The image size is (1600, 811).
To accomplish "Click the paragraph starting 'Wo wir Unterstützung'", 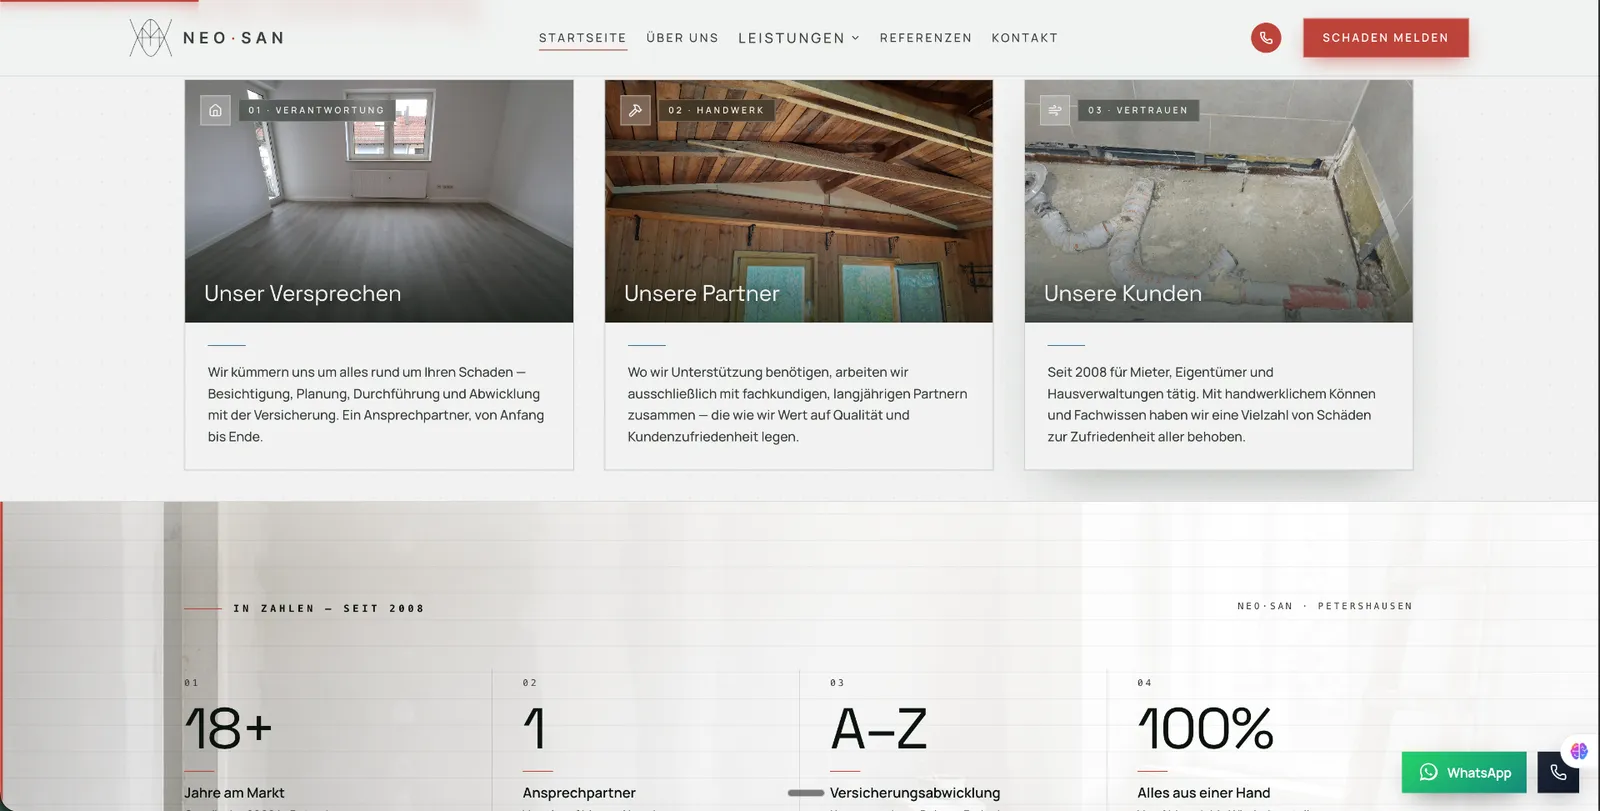I will pyautogui.click(x=798, y=404).
